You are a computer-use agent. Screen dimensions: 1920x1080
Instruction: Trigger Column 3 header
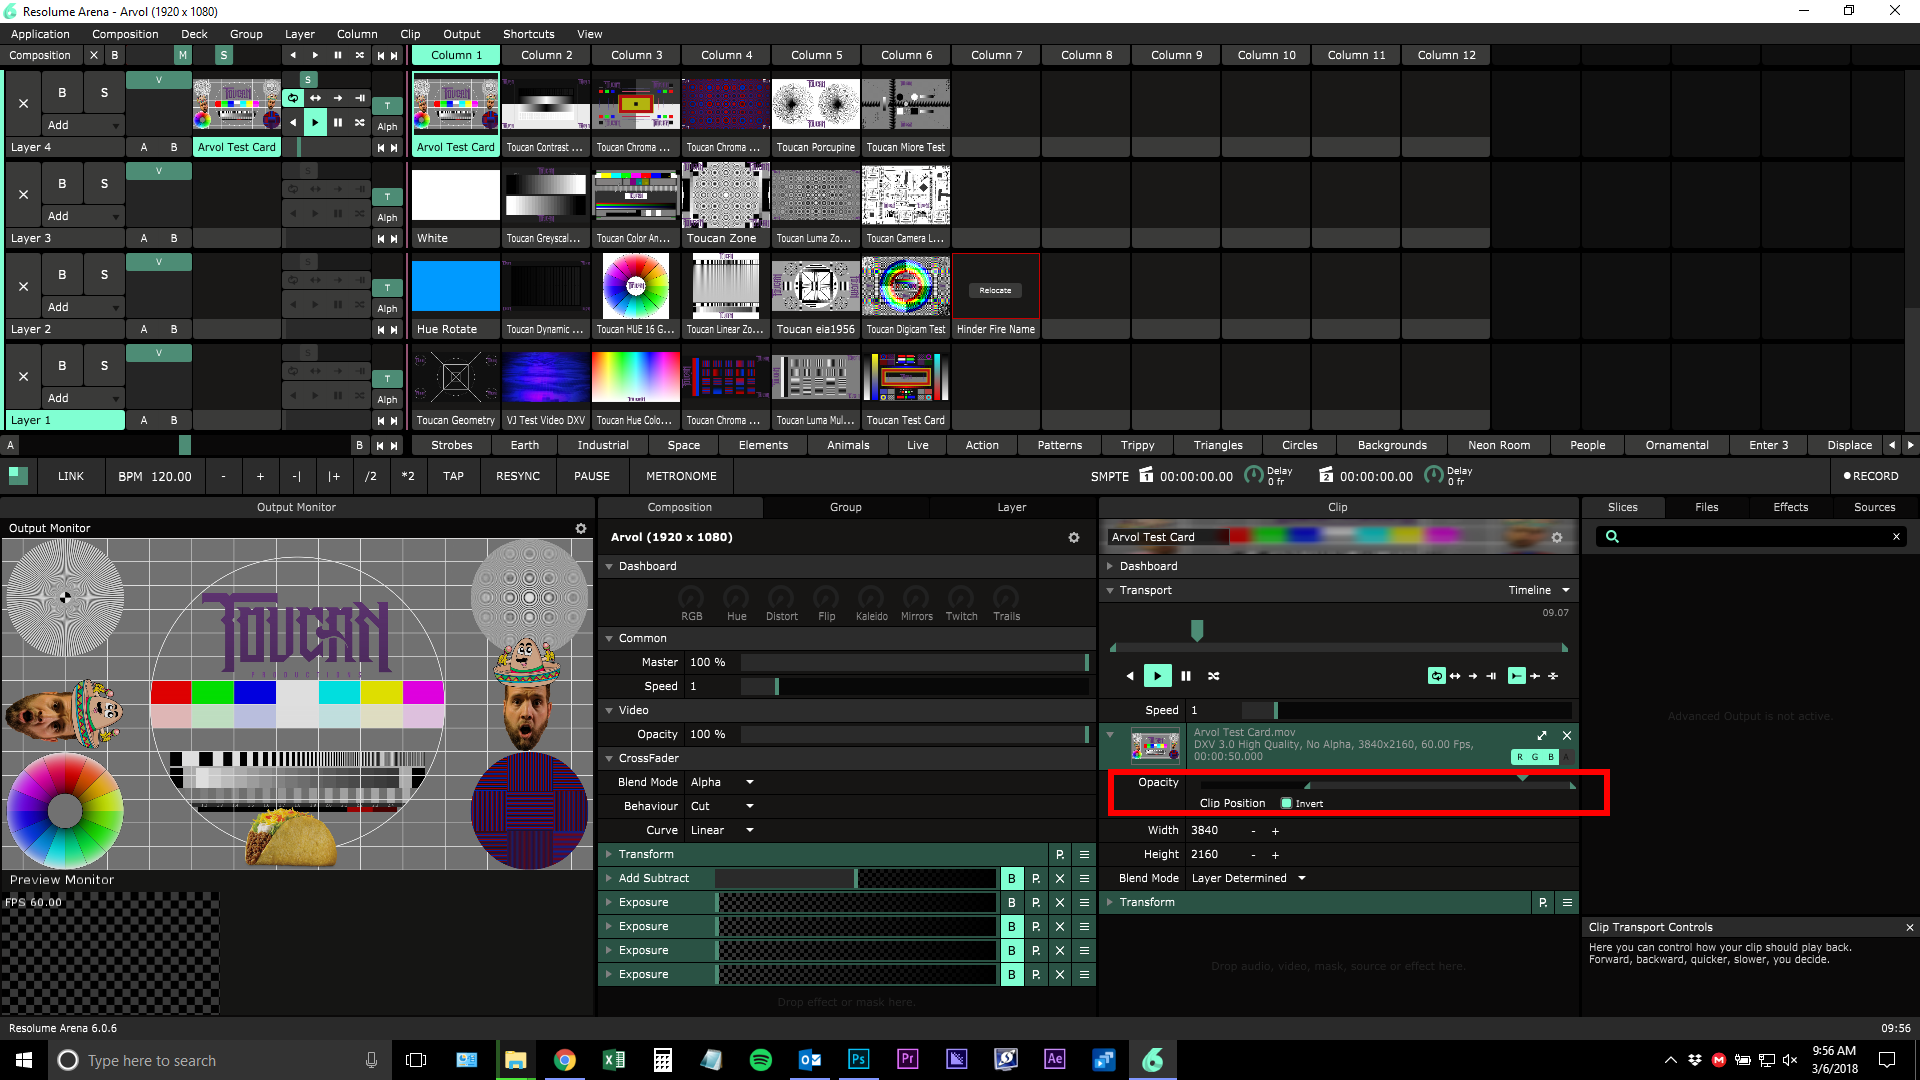pos(636,55)
